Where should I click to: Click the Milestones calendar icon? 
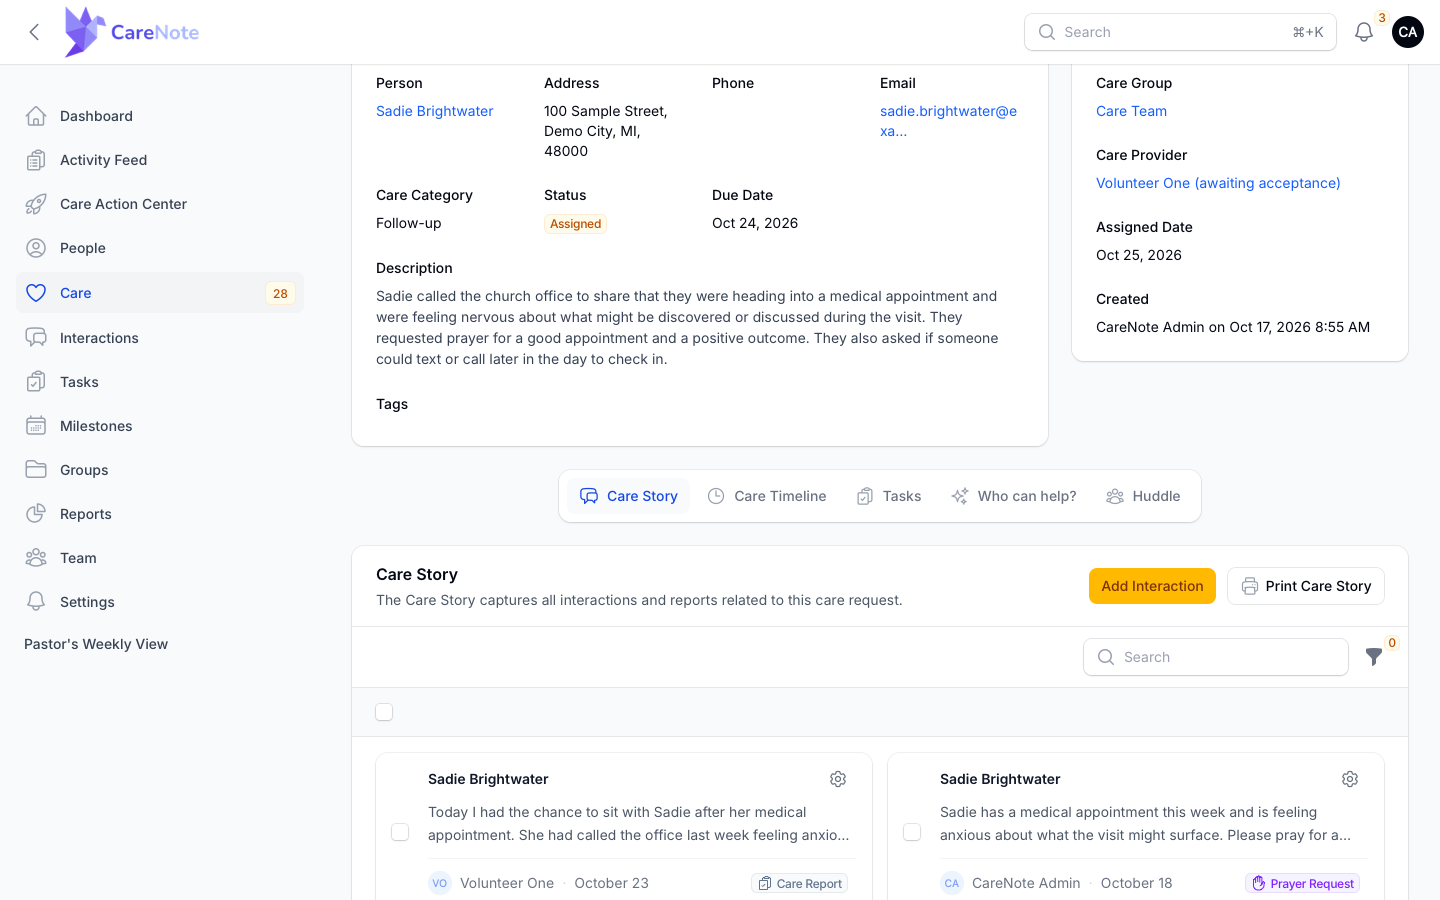[x=36, y=426]
